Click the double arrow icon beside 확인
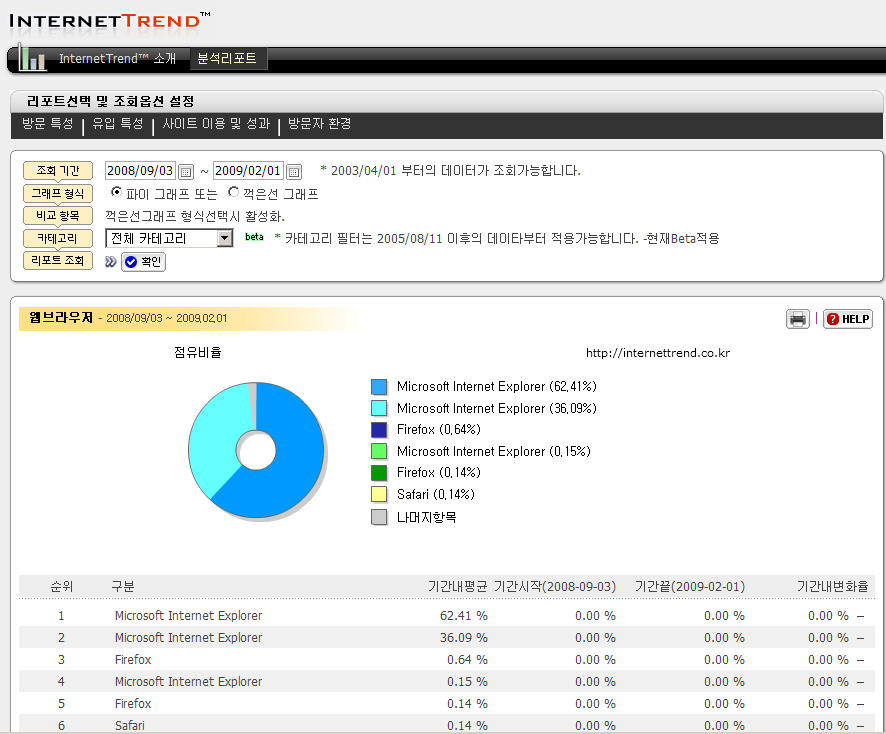886x734 pixels. point(111,262)
